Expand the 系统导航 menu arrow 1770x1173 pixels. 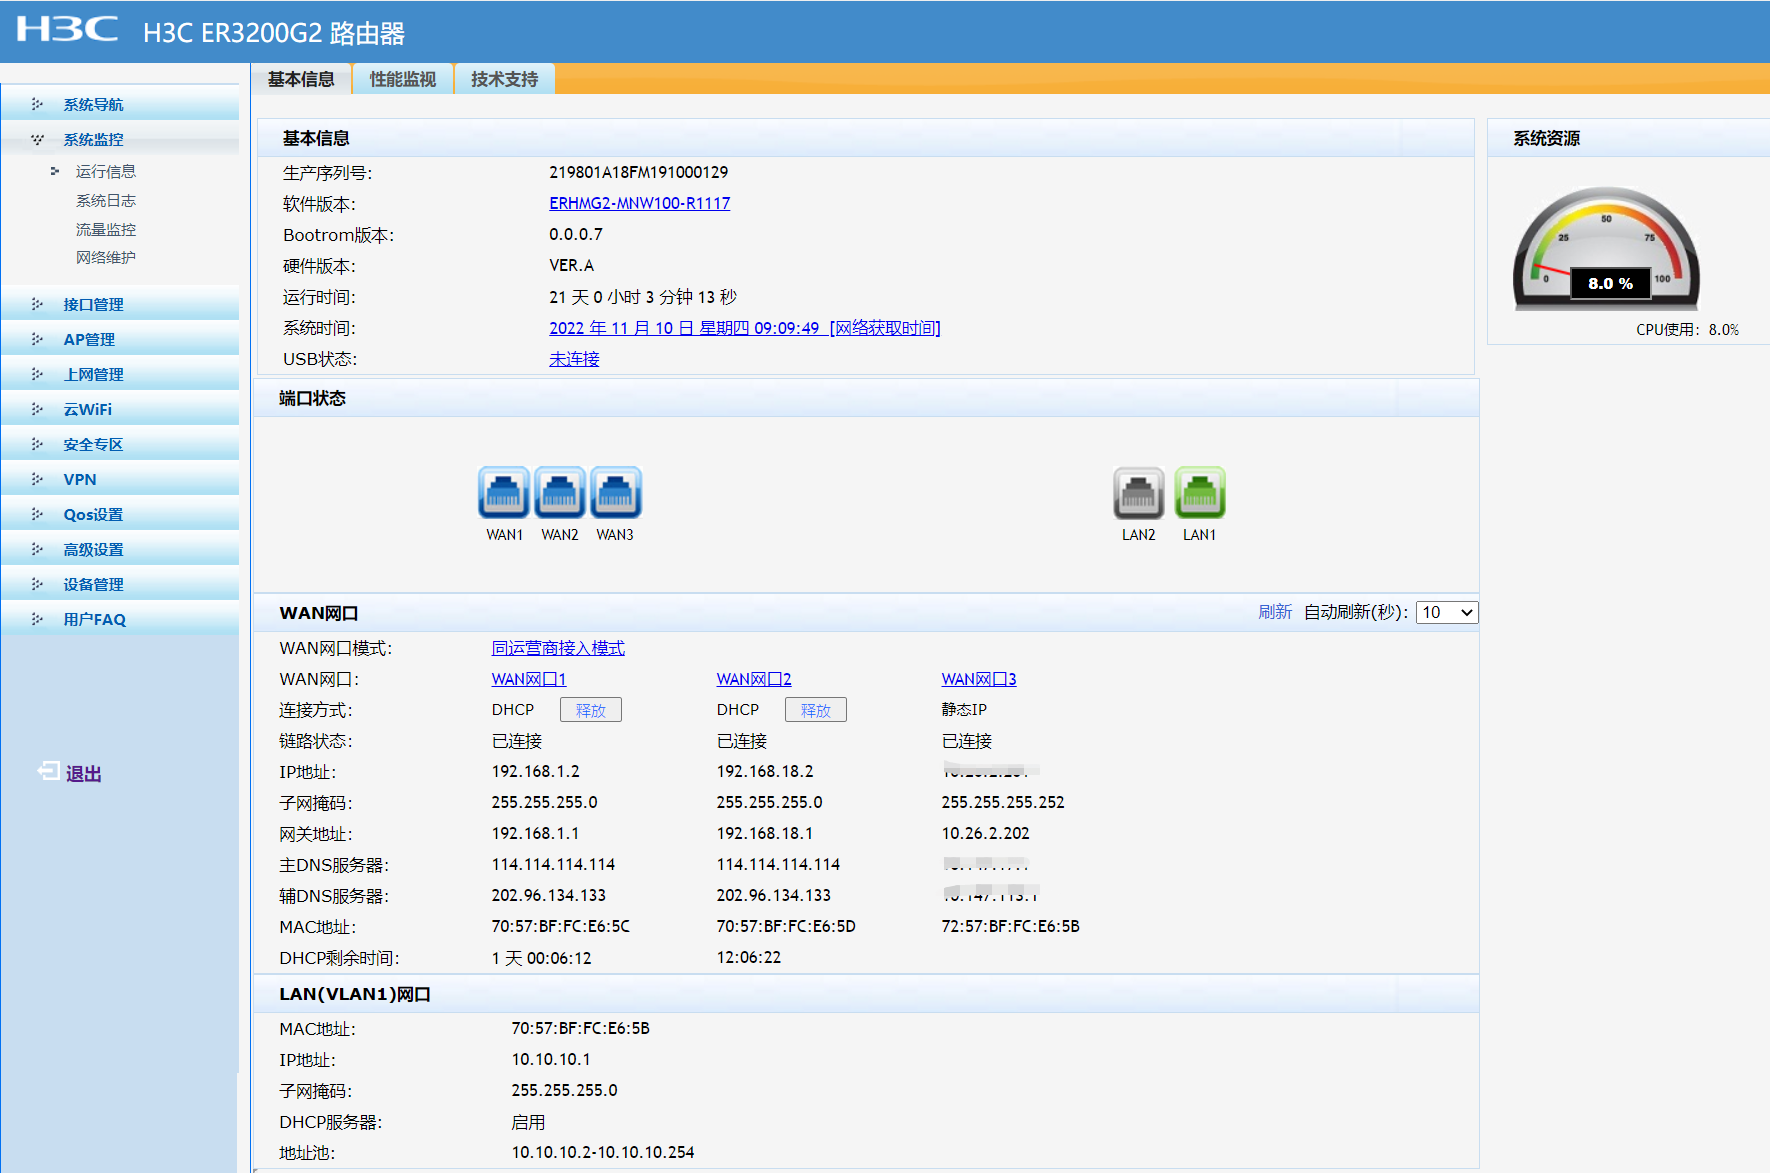[x=37, y=104]
